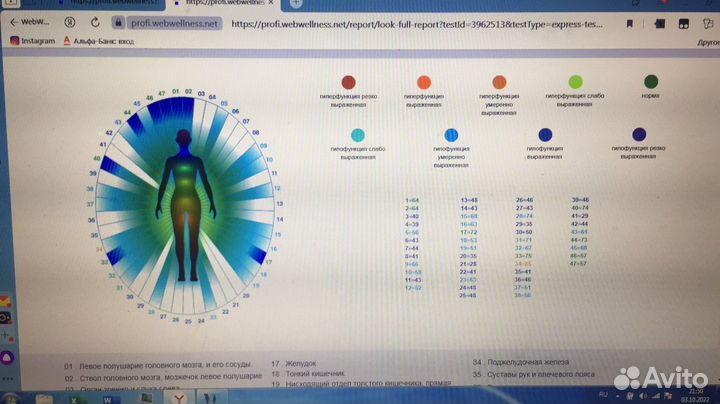Click the profi.webwellness.net domain in address bar
The height and width of the screenshot is (404, 720).
click(174, 23)
